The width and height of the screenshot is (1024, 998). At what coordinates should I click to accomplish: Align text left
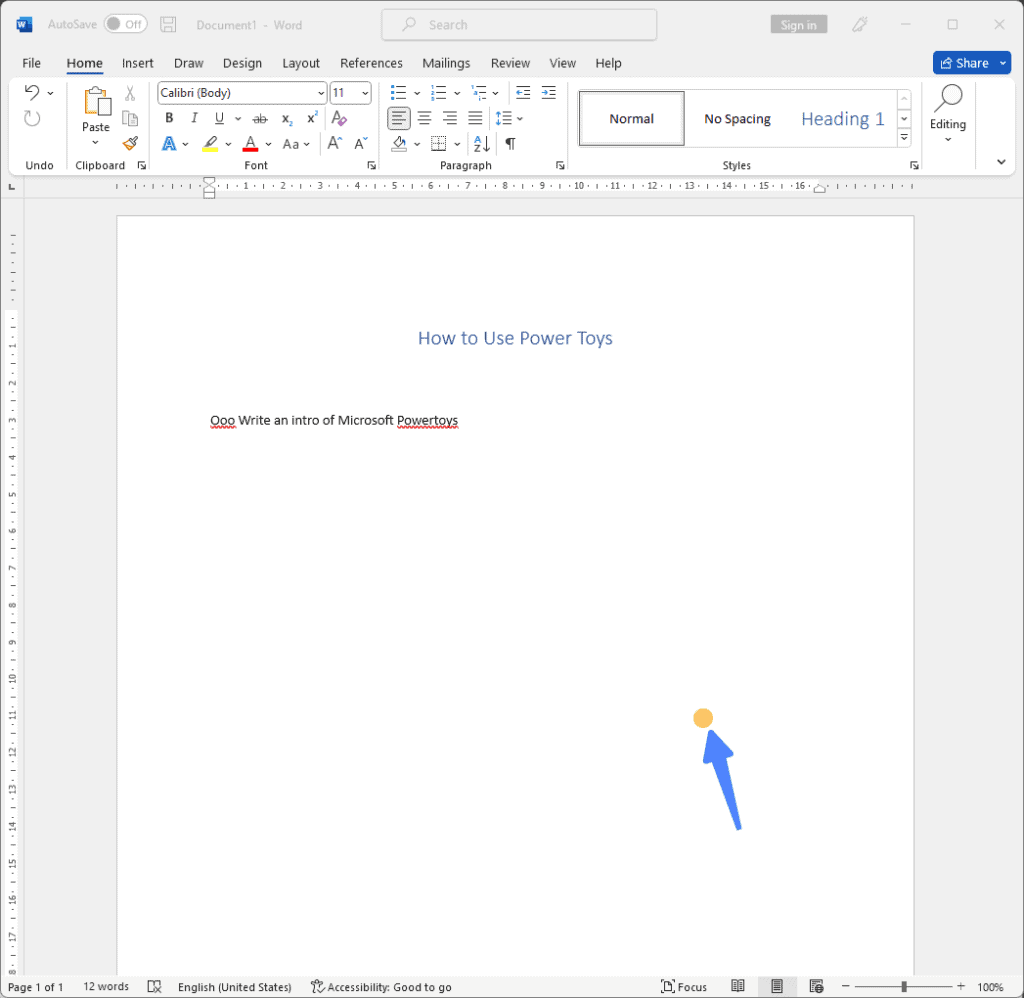(398, 118)
